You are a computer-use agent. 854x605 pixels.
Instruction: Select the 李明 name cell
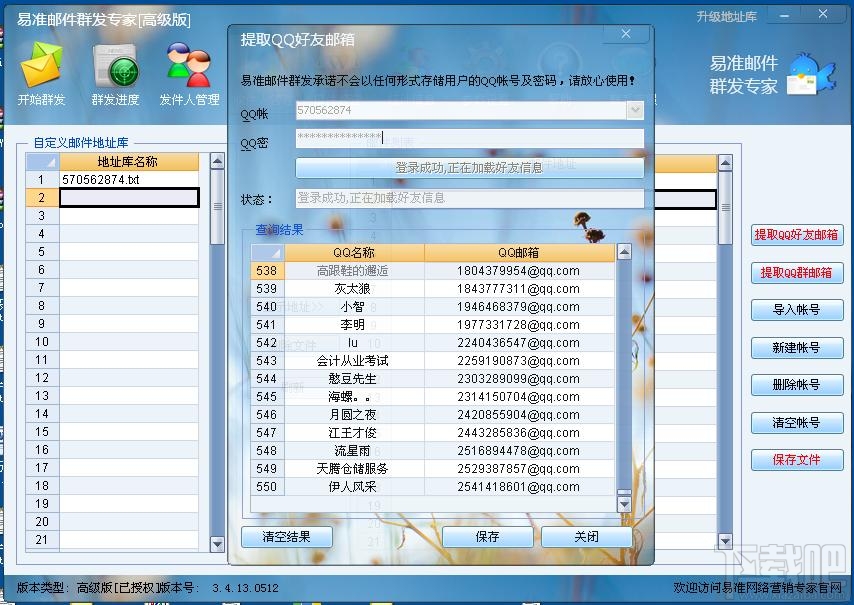pyautogui.click(x=354, y=325)
